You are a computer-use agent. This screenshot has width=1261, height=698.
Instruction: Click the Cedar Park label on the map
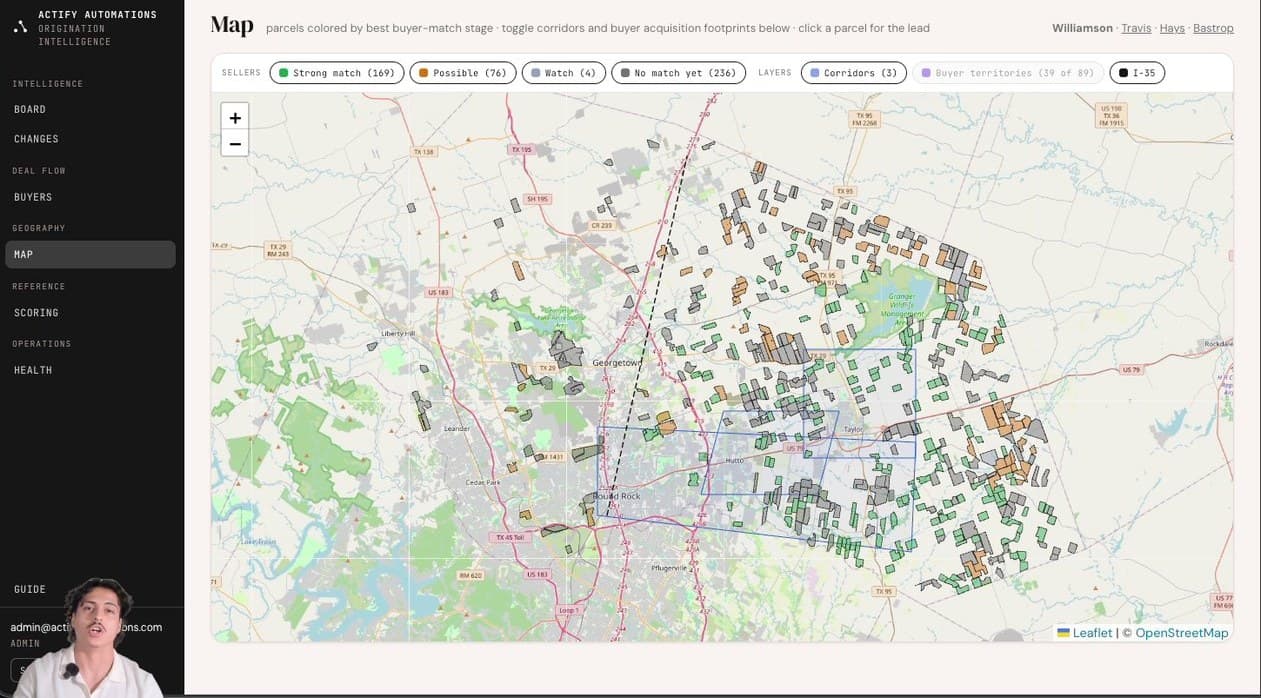click(x=482, y=483)
